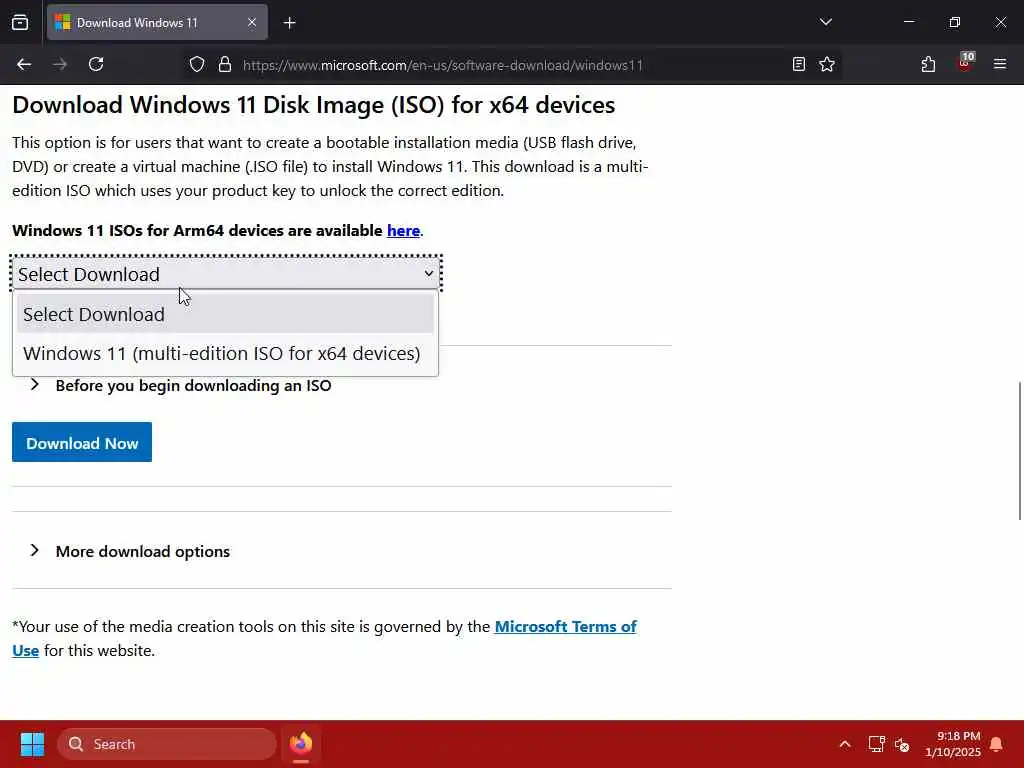This screenshot has width=1024, height=768.
Task: Minimize the Firefox window
Action: [908, 22]
